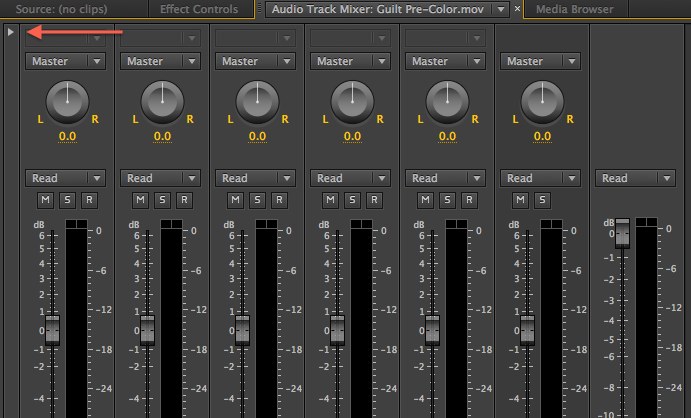Open the Audio Track Mixer sequence dropdown arrow

[x=501, y=9]
